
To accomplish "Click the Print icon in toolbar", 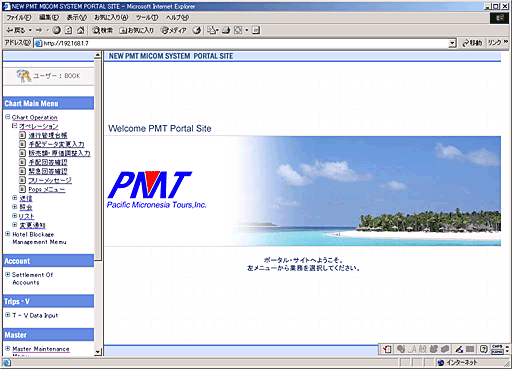I will pos(226,30).
